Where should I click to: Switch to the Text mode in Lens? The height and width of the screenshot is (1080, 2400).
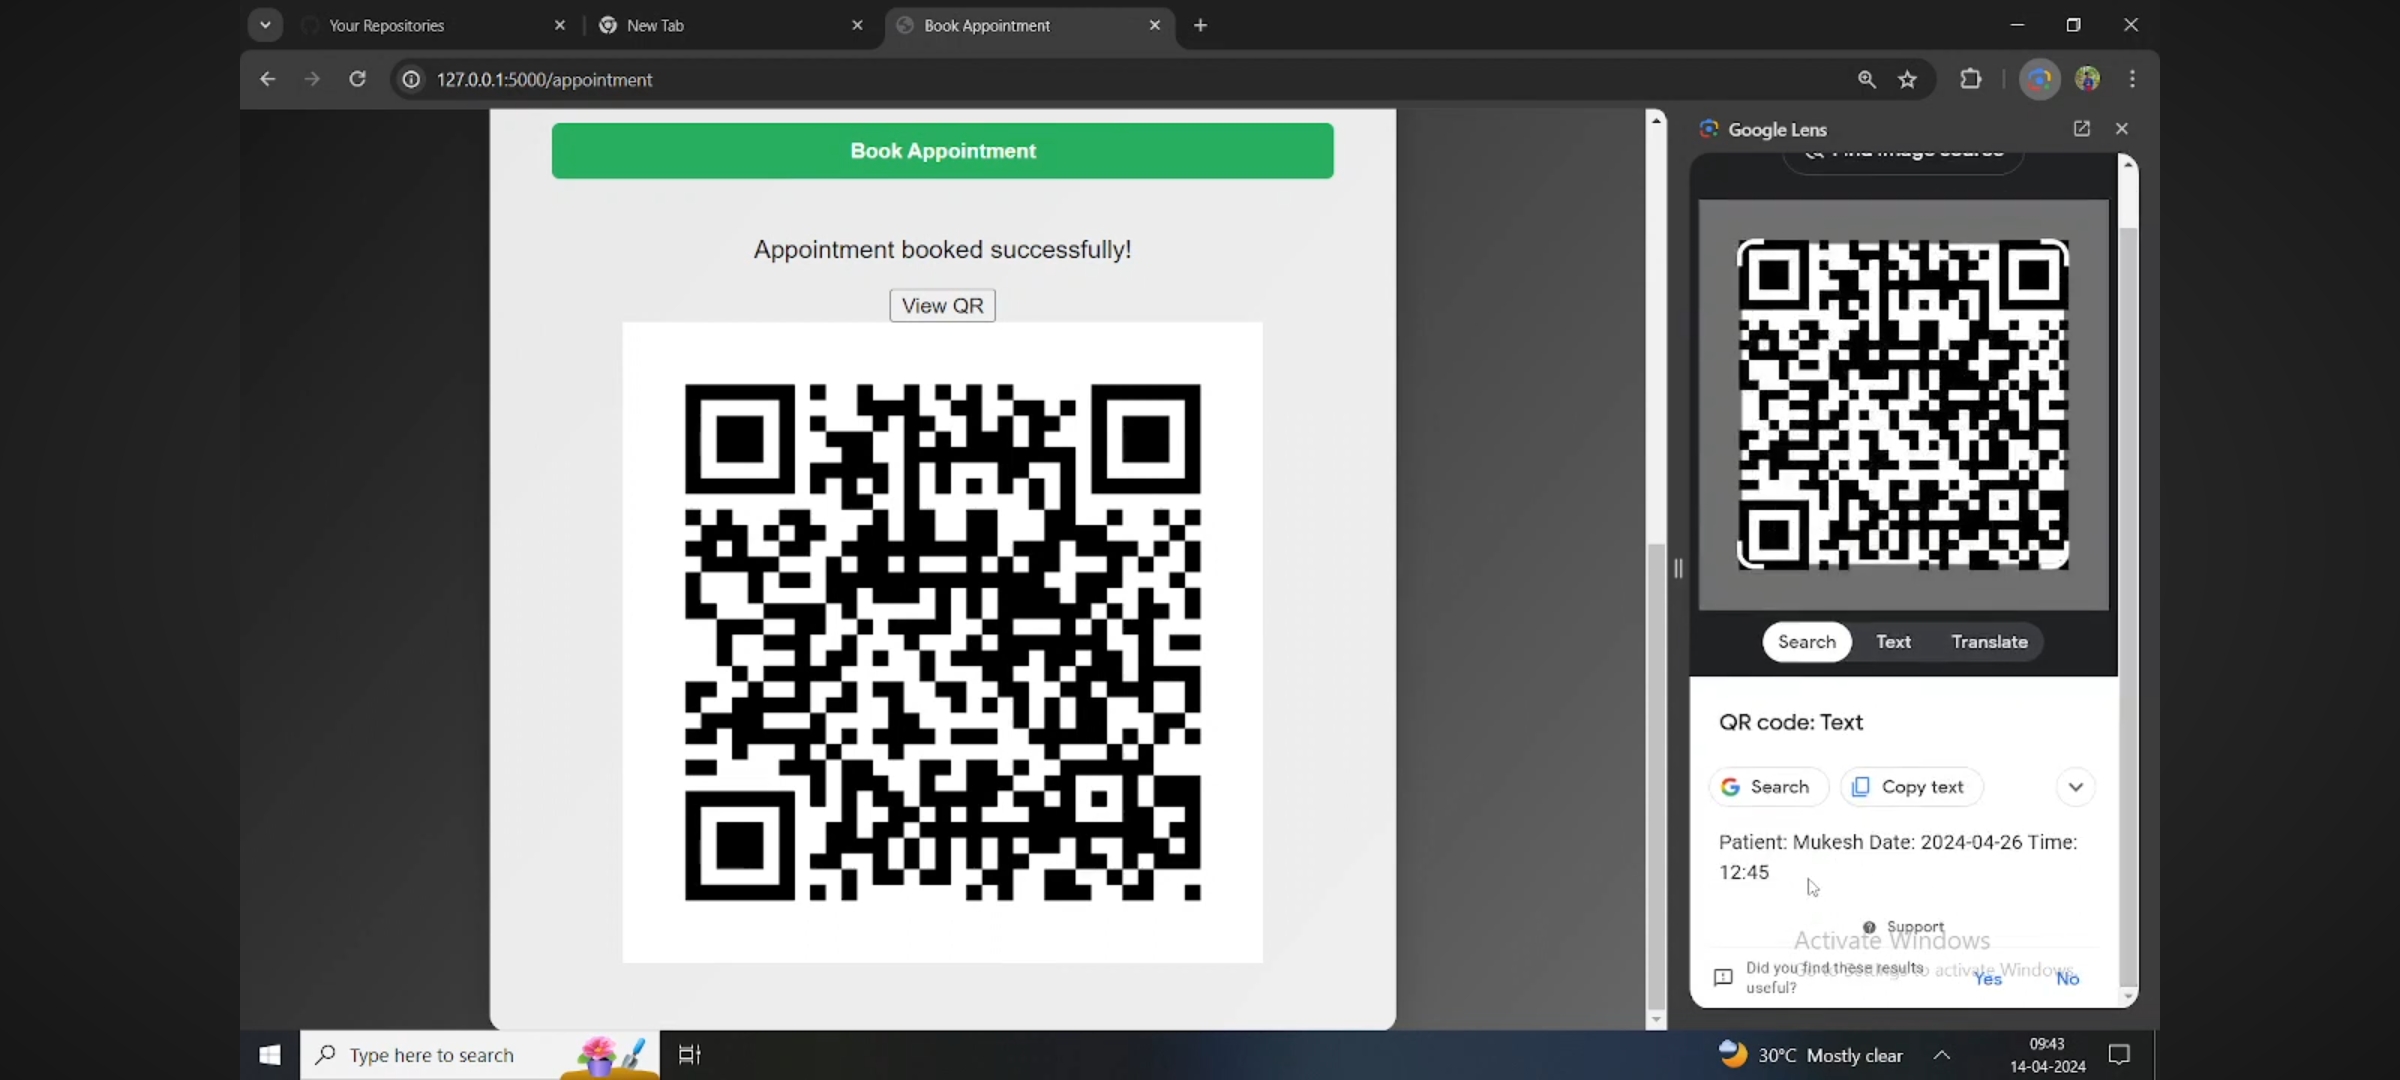1892,642
